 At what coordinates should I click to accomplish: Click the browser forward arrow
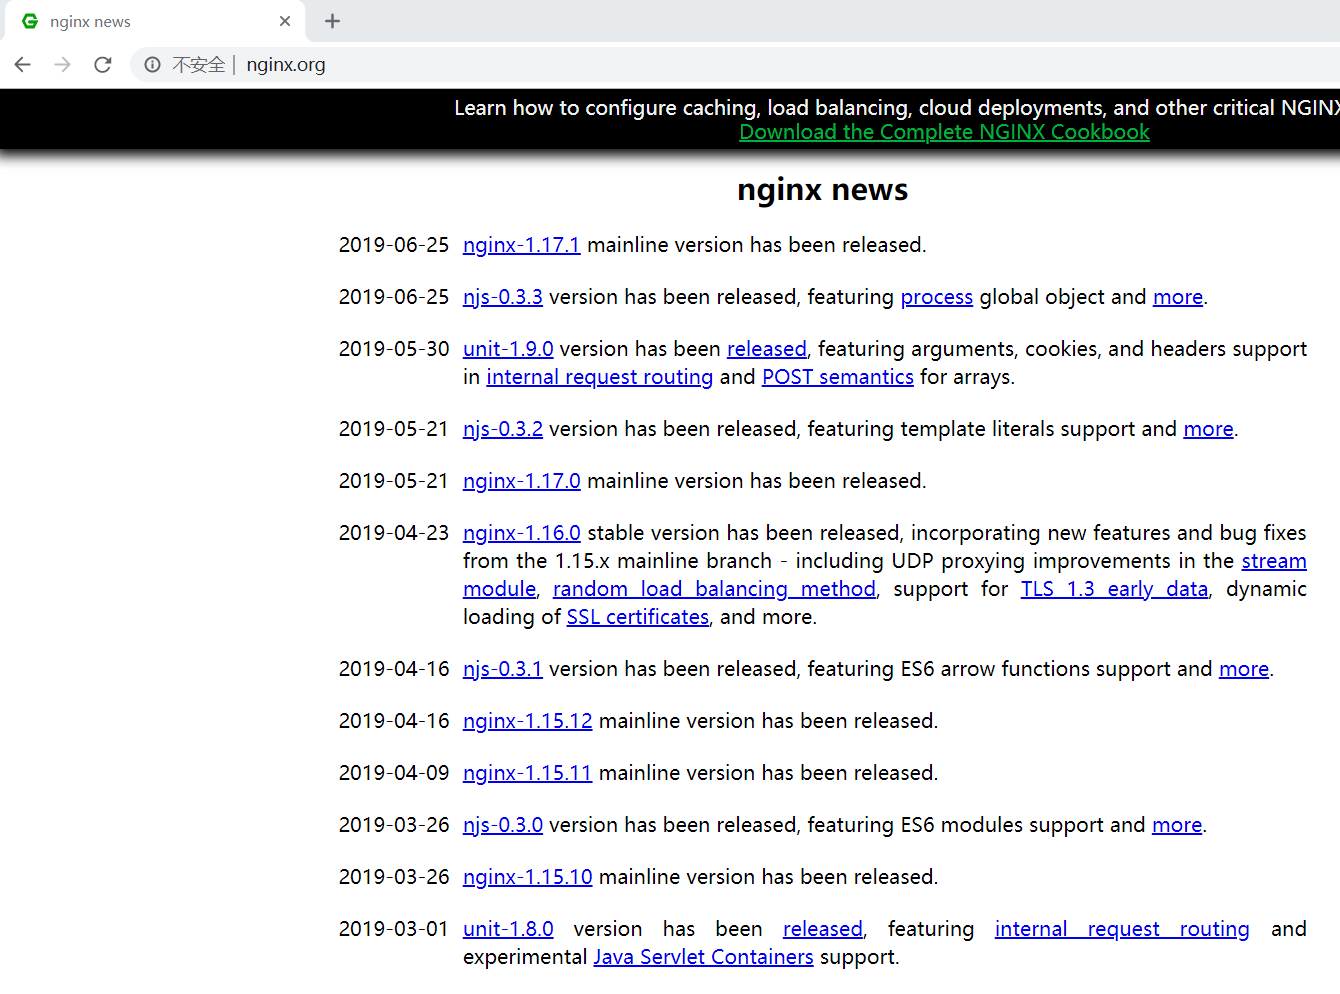(x=62, y=65)
